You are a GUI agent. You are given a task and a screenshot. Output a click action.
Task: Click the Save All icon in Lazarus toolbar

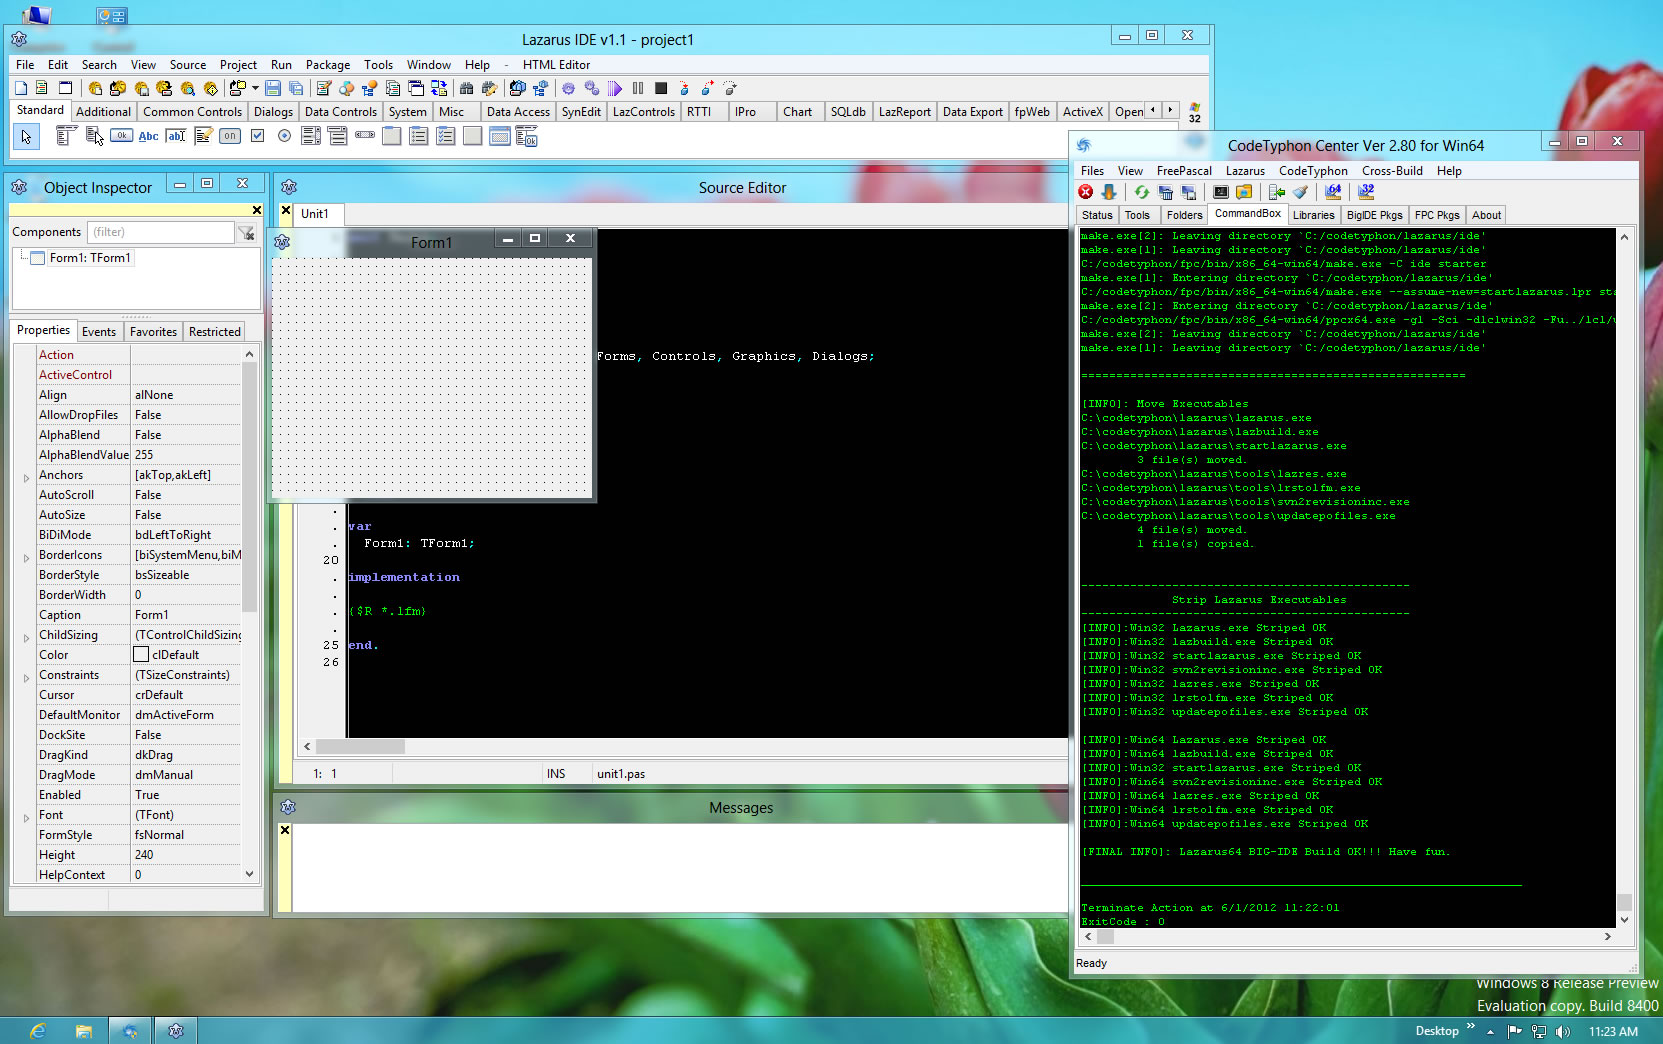[296, 88]
